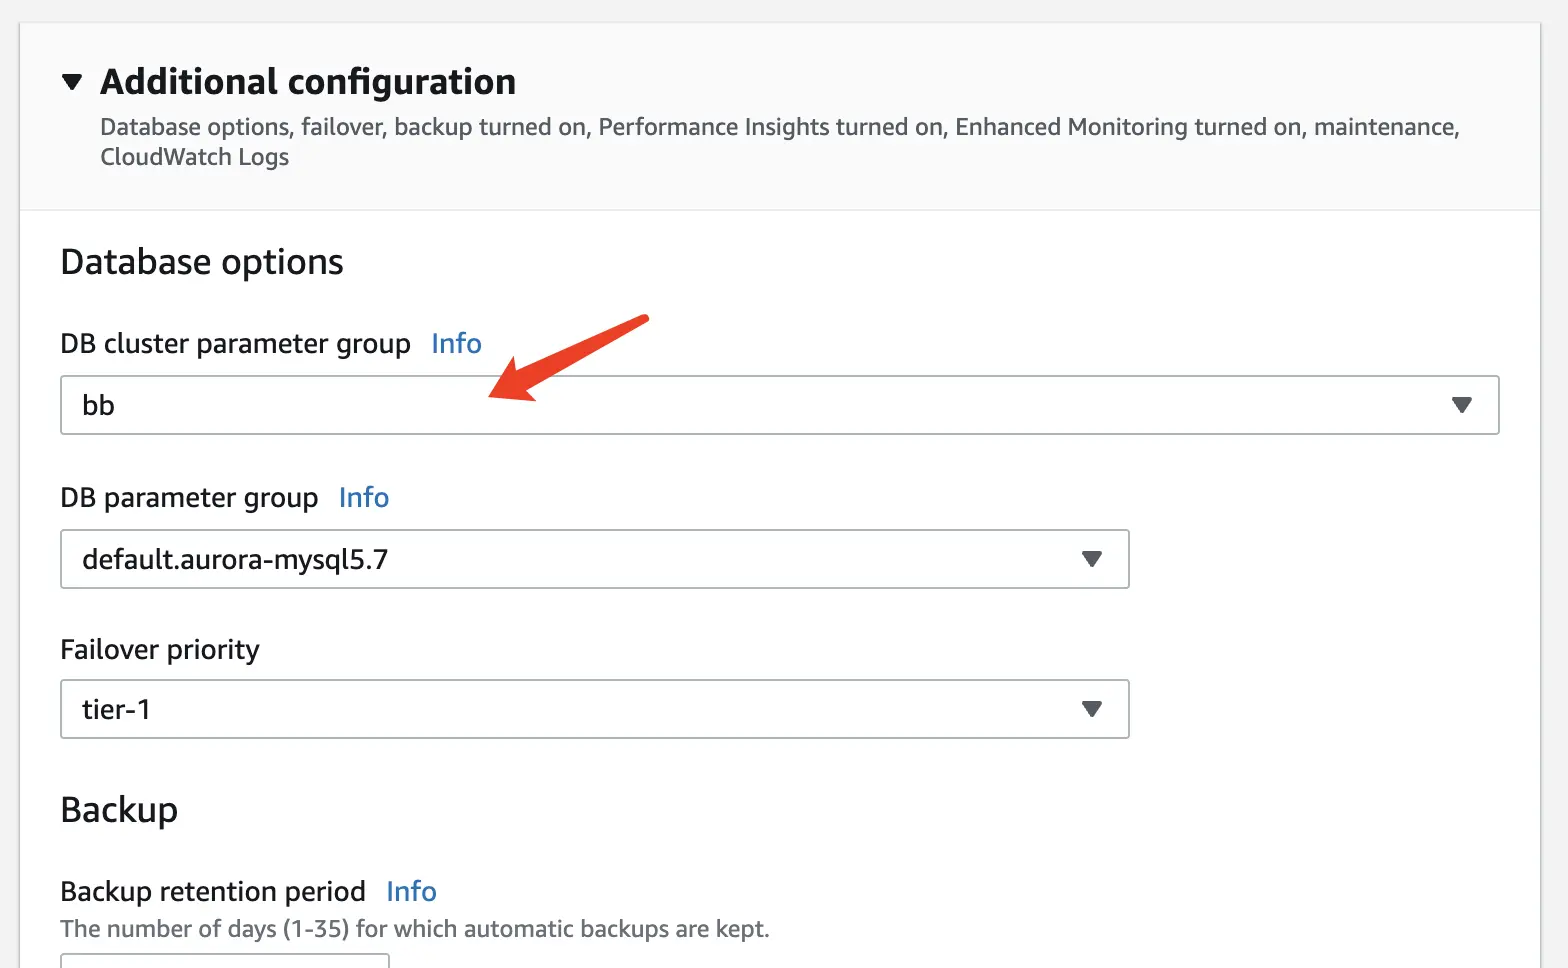Image resolution: width=1568 pixels, height=968 pixels.
Task: Click the DB cluster parameter group dropdown arrow
Action: (x=1461, y=405)
